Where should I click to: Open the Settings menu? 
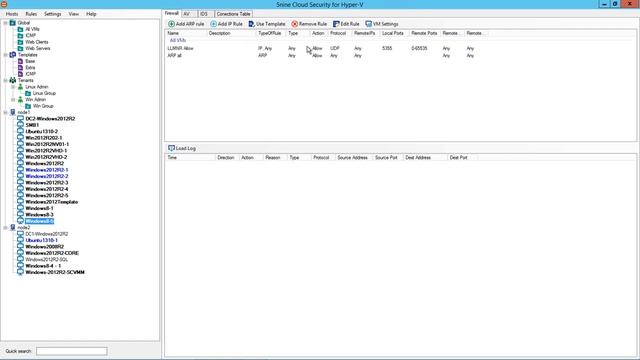pyautogui.click(x=52, y=14)
